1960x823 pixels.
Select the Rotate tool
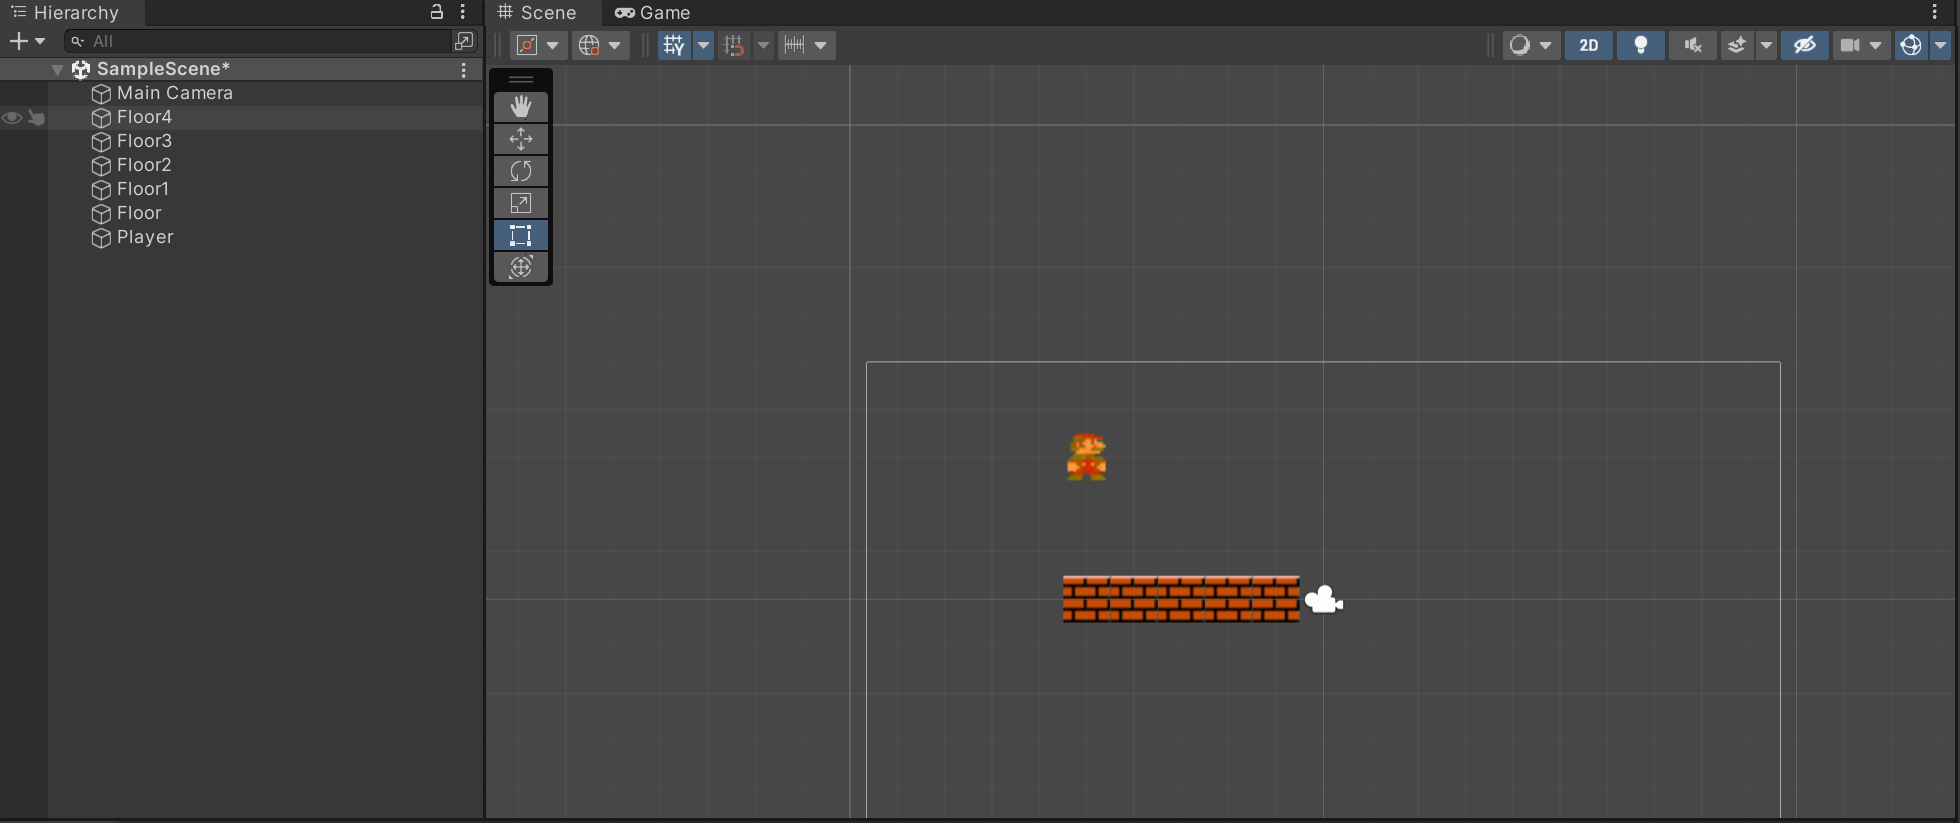click(521, 171)
